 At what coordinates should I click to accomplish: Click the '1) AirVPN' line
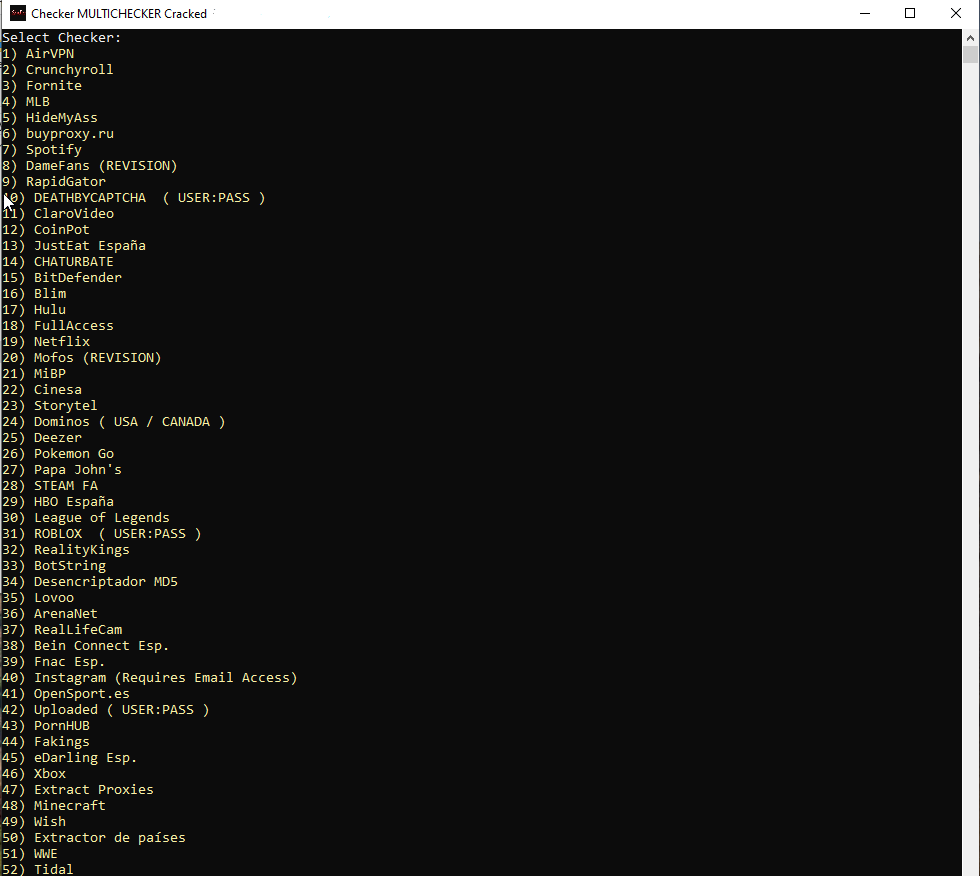[x=38, y=54]
